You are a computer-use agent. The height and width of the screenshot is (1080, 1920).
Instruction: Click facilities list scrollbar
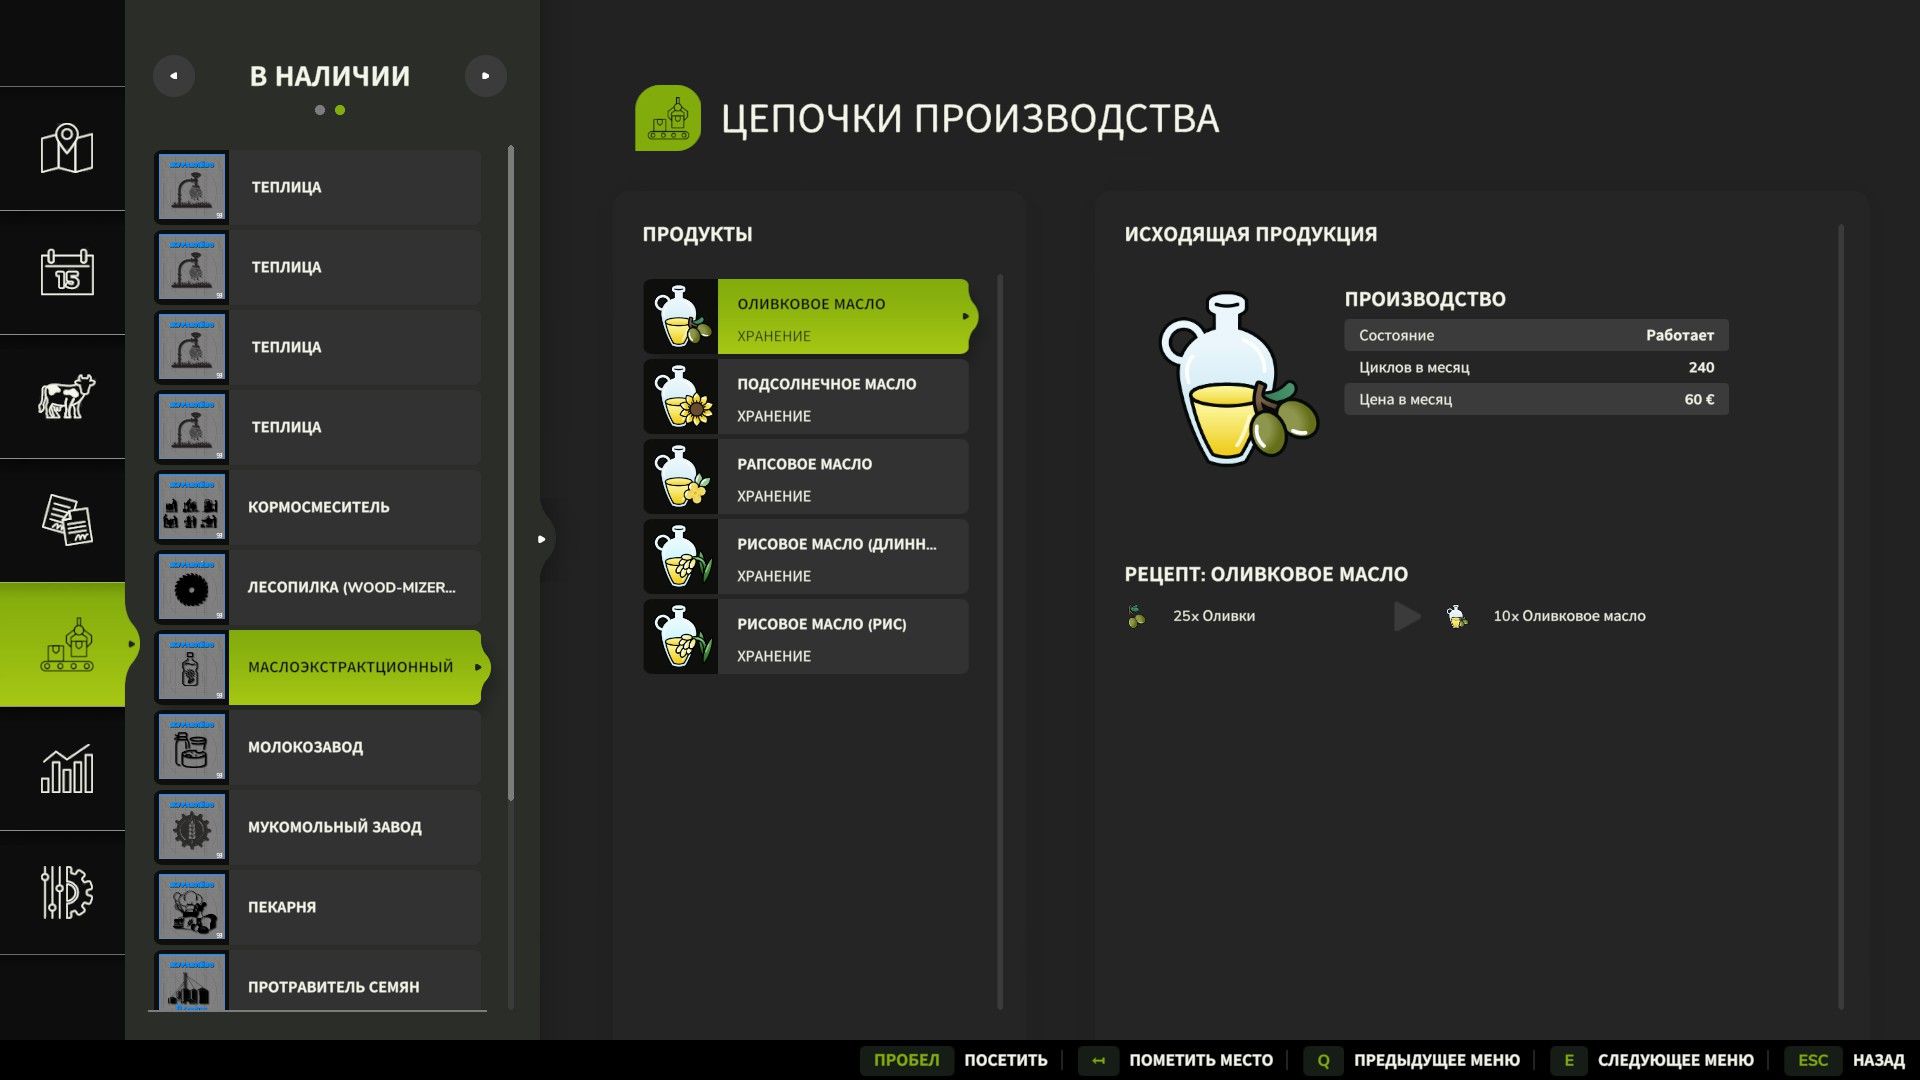click(511, 472)
